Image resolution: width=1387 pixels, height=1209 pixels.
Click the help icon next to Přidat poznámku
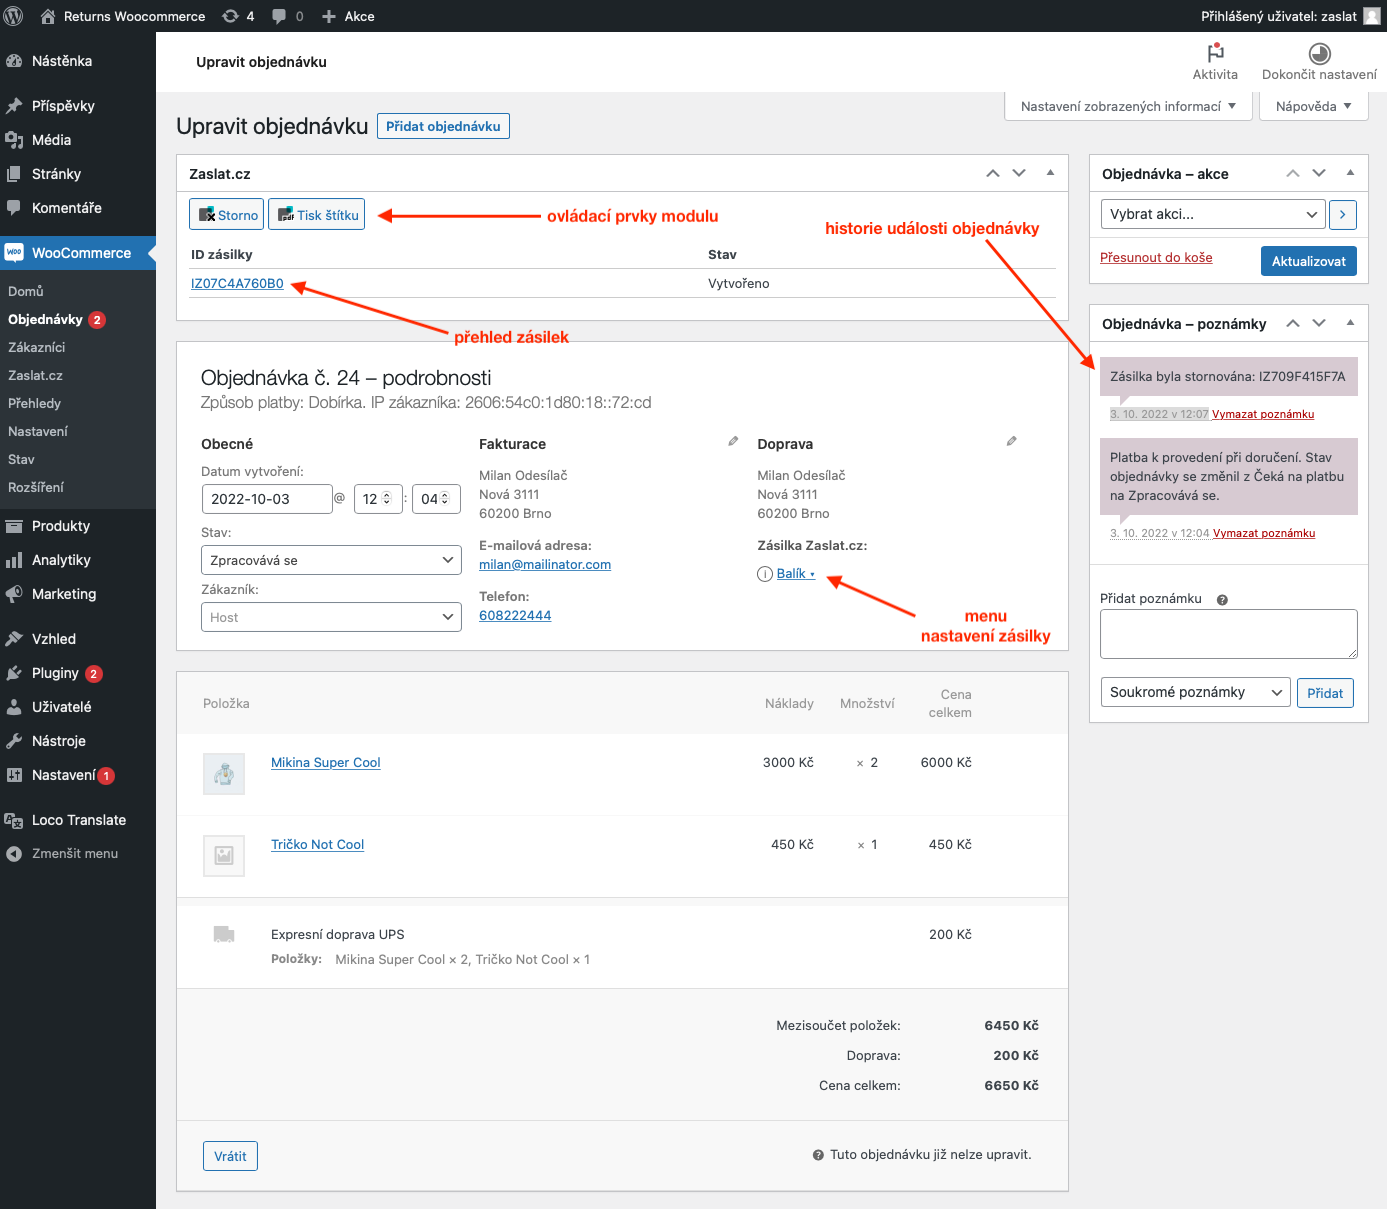1222,600
